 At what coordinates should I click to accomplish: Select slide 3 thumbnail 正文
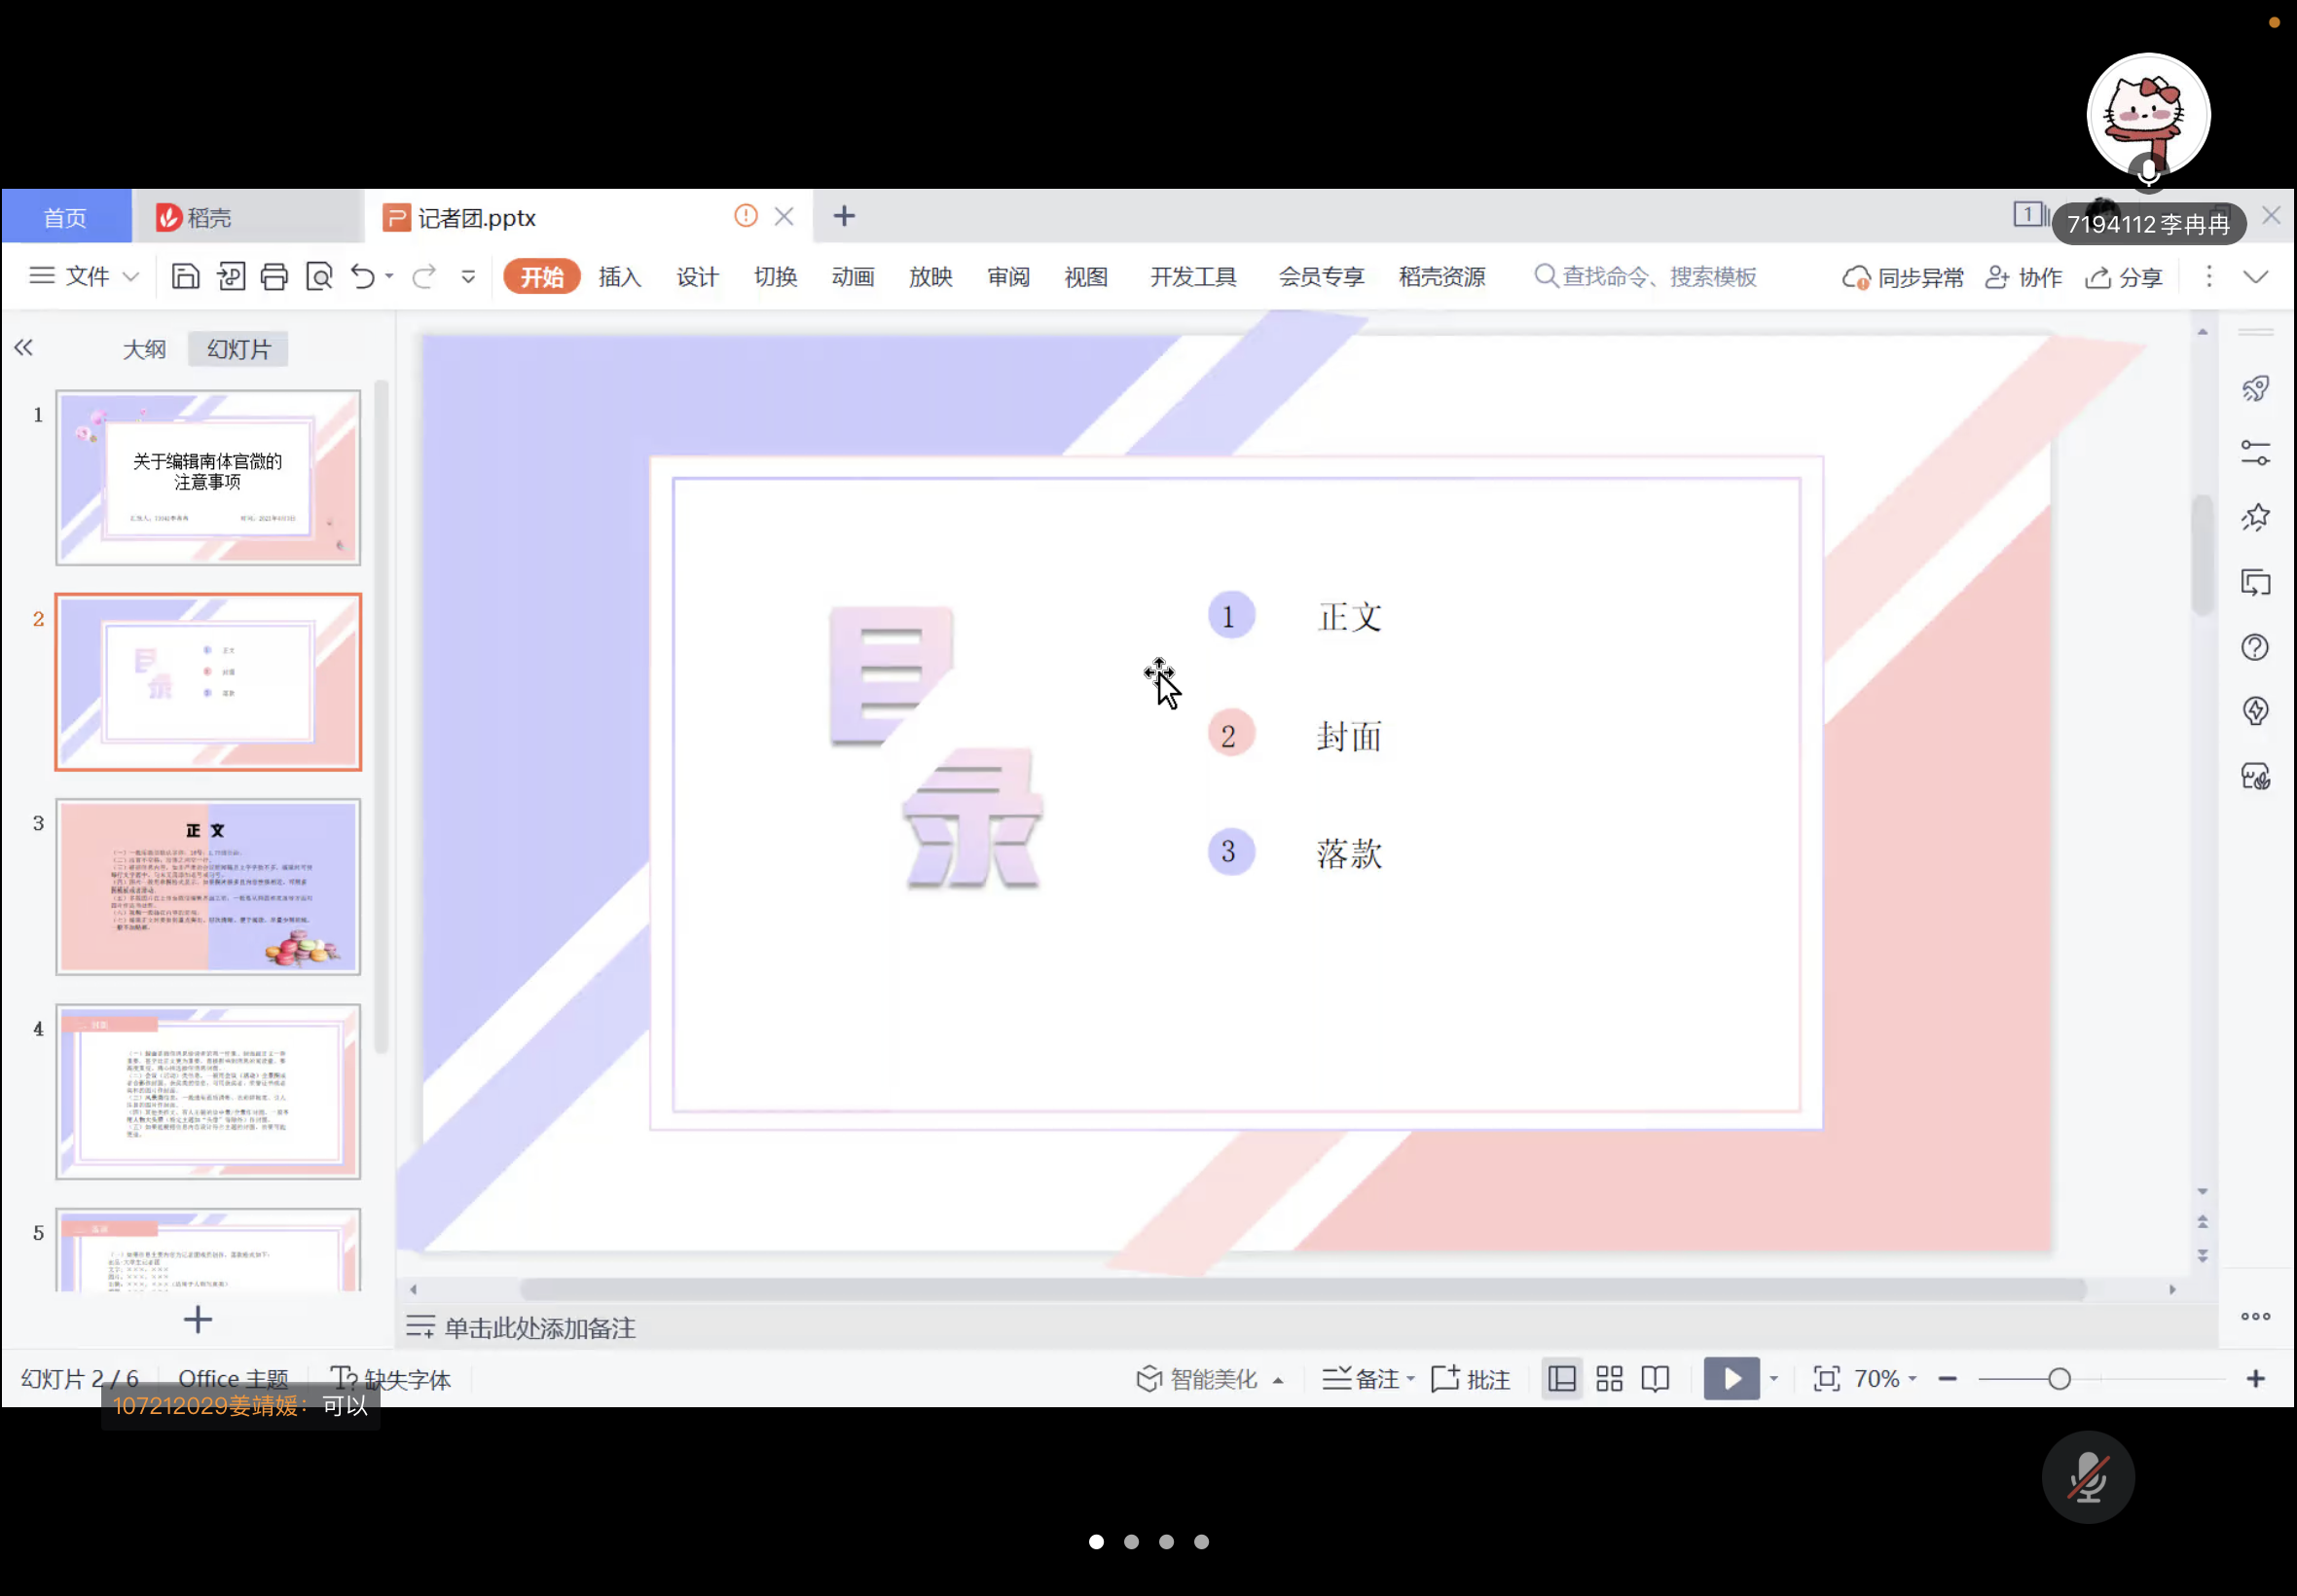[x=208, y=886]
